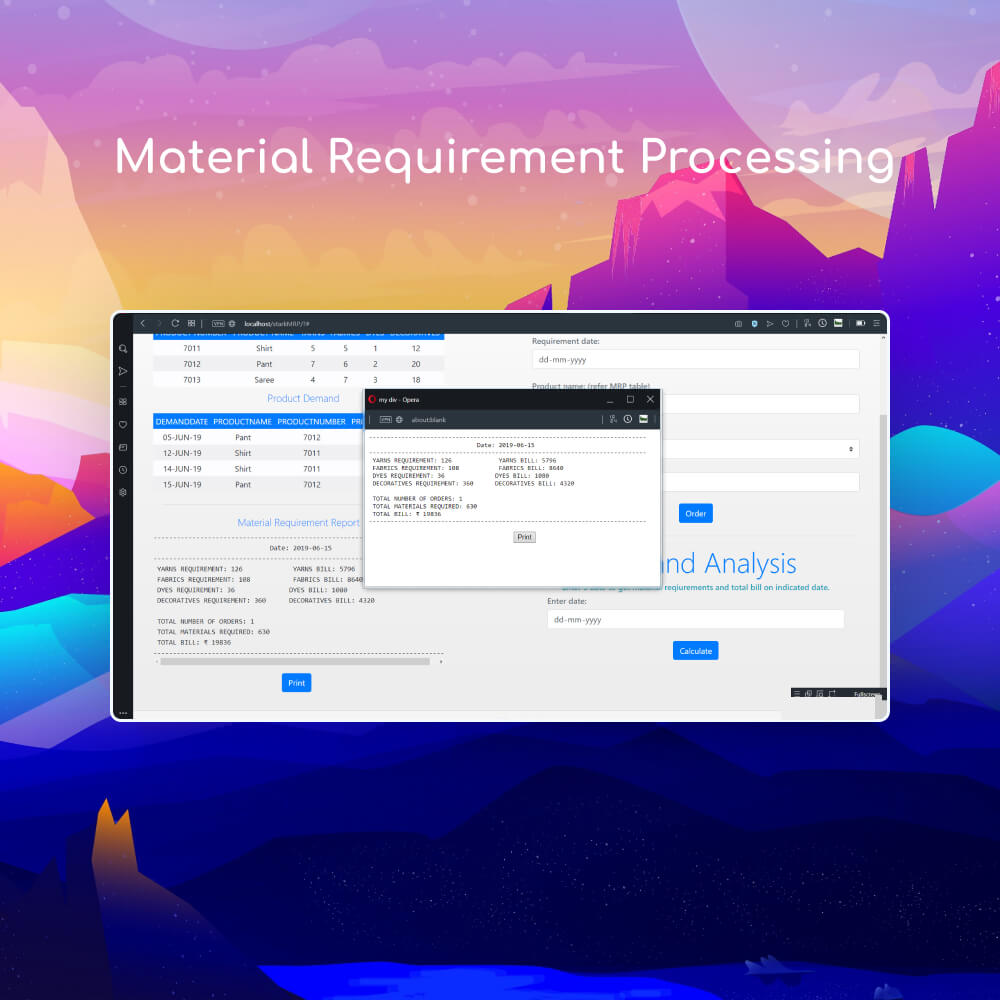Select the 7011 product number cell
The width and height of the screenshot is (1000, 1000).
point(192,348)
